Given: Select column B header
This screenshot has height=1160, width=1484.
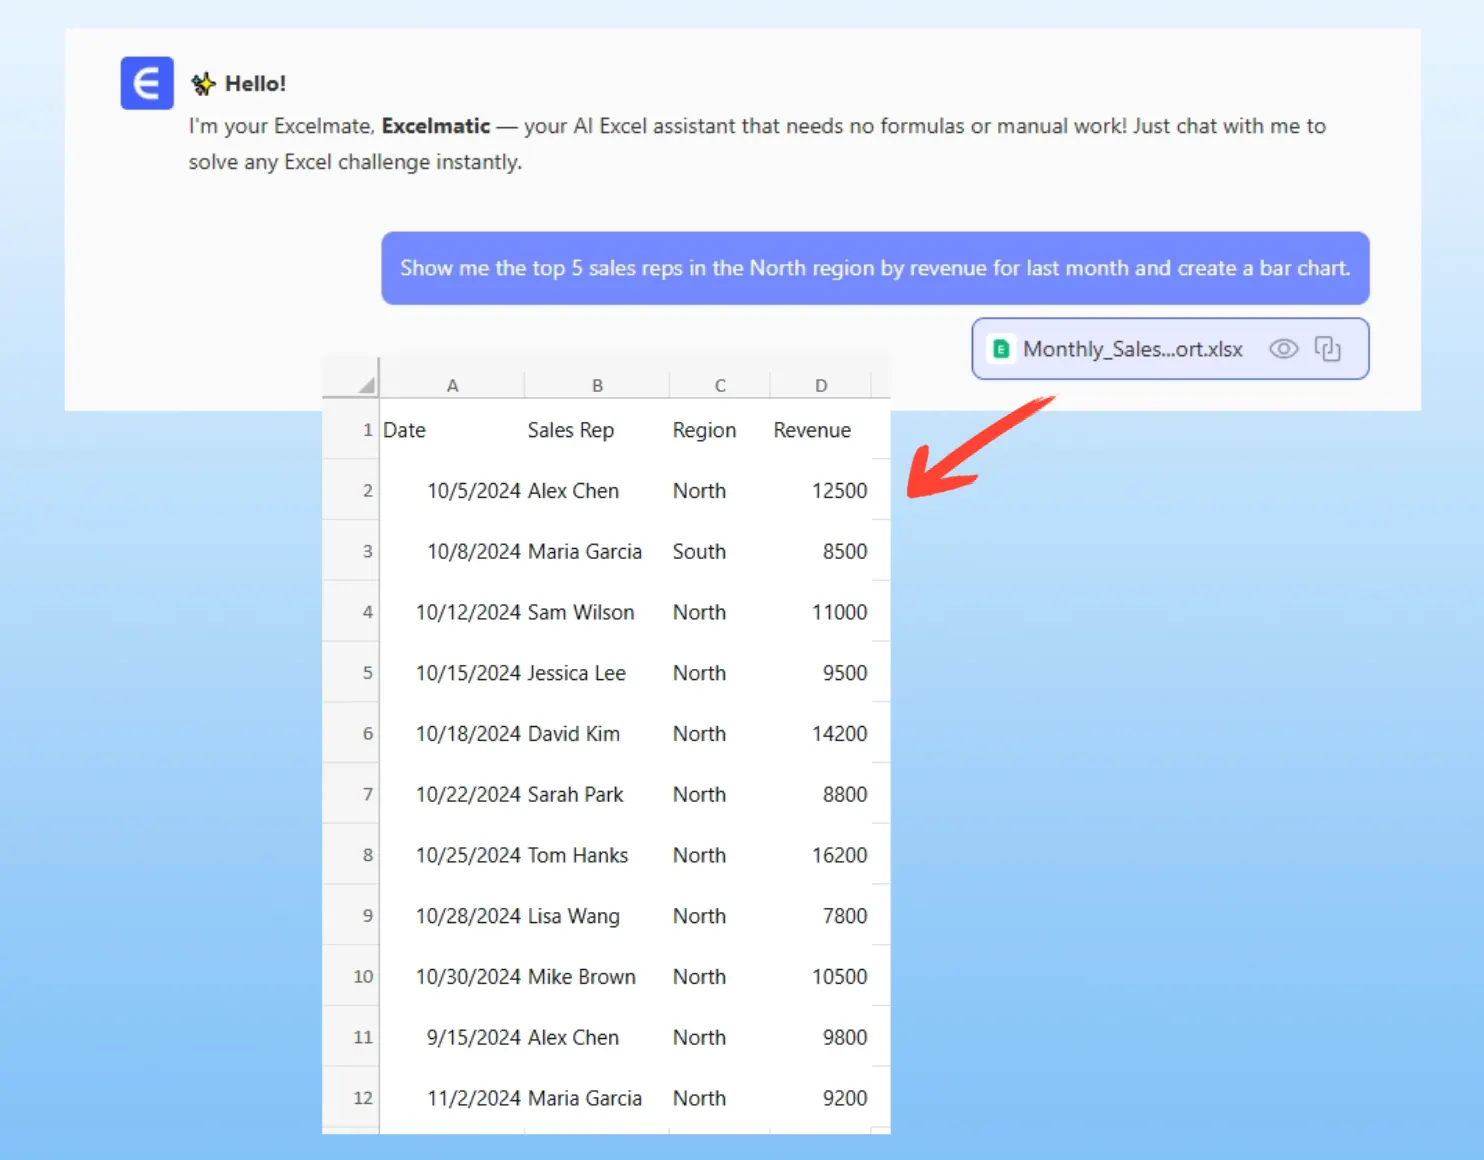Looking at the screenshot, I should [x=597, y=385].
